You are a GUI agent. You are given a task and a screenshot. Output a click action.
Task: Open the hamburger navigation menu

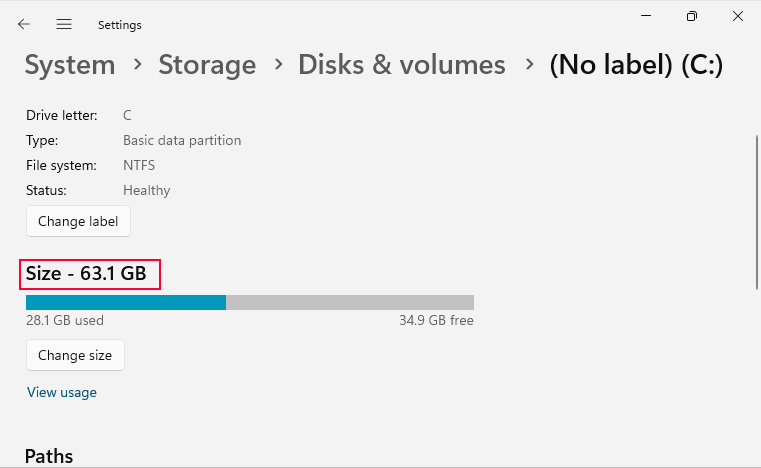point(64,24)
